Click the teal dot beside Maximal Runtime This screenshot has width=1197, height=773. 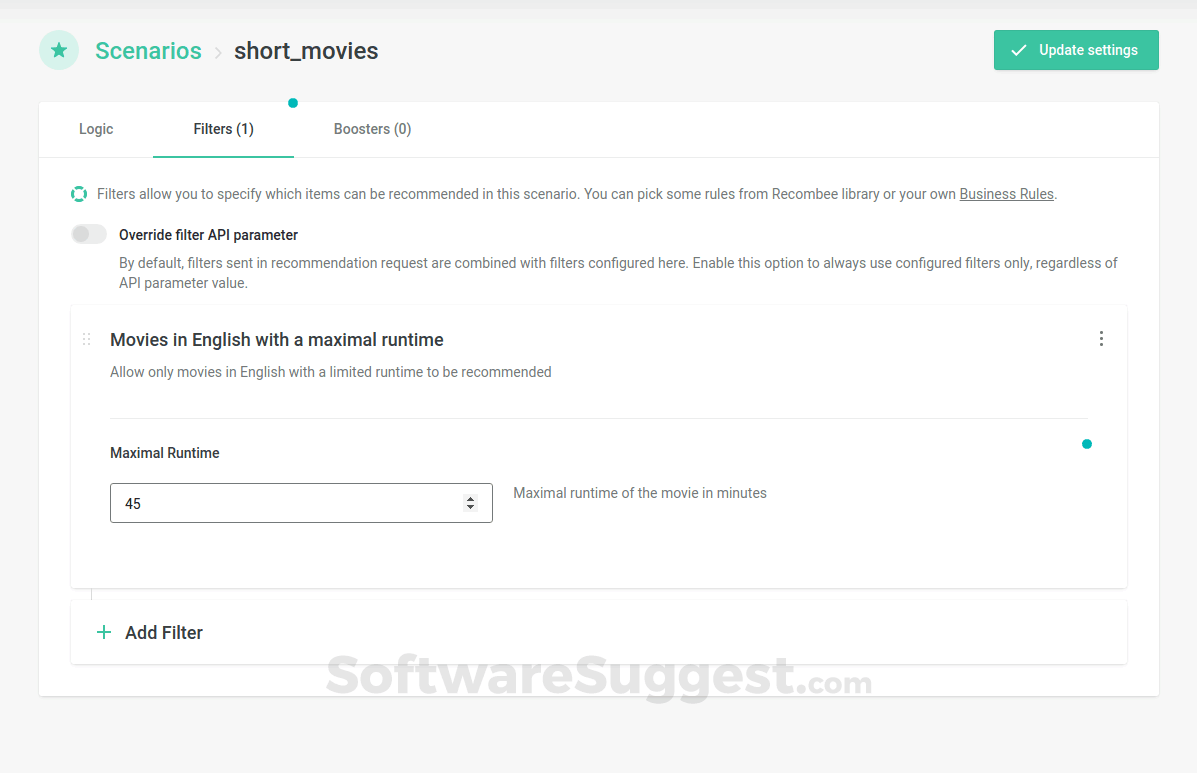1087,444
